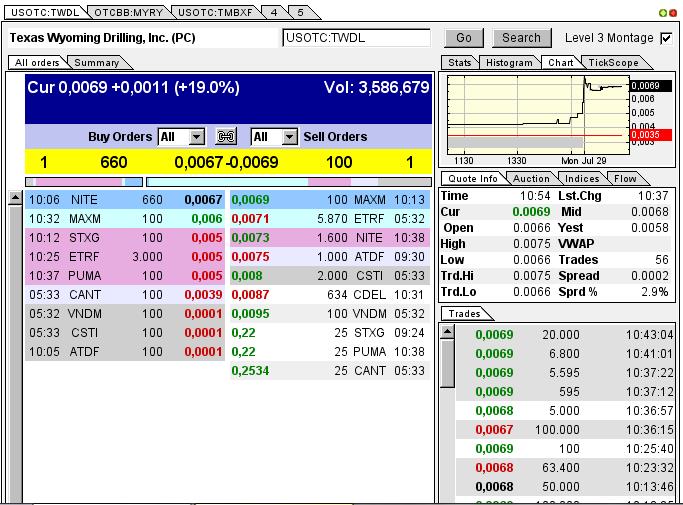Click the link icon between Buy and Sell Orders
The height and width of the screenshot is (505, 683).
226,137
